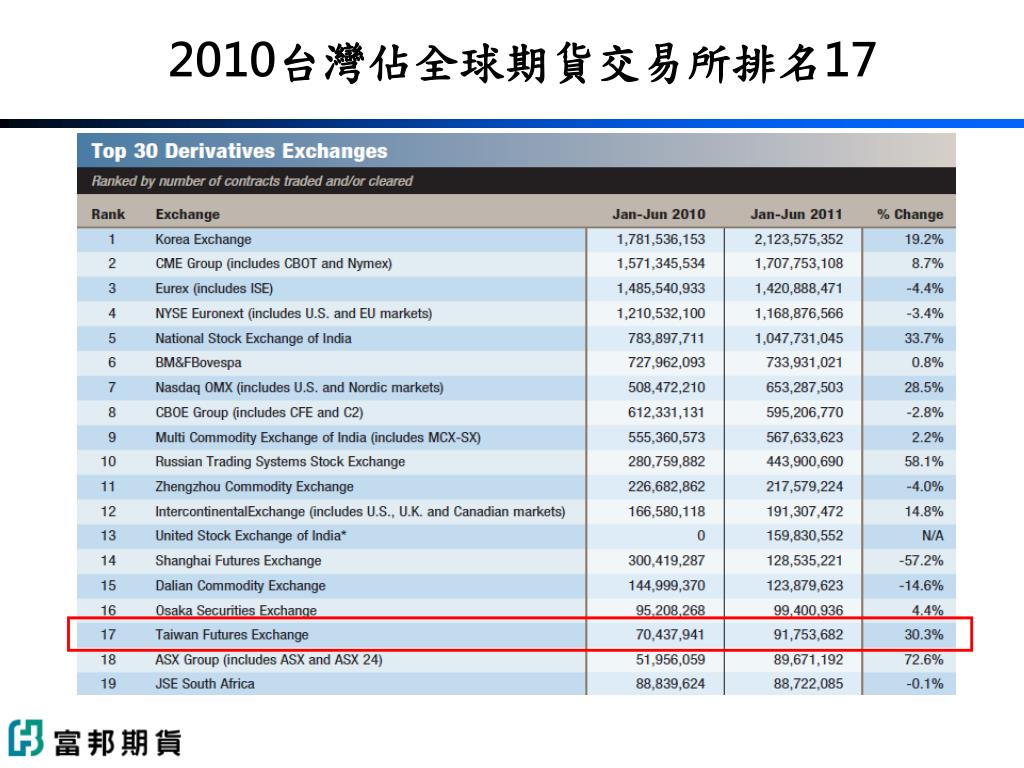This screenshot has width=1024, height=768.
Task: Select 'United Stock Exchange of India*'
Action: tap(251, 536)
